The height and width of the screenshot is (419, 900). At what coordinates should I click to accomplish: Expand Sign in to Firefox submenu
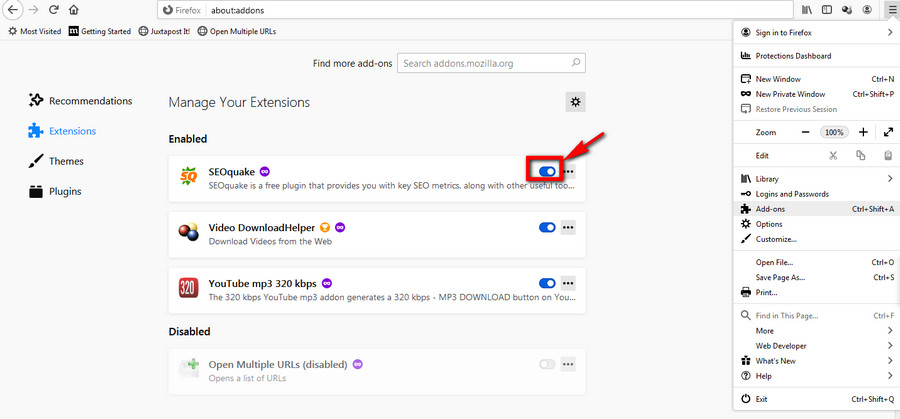[x=890, y=33]
